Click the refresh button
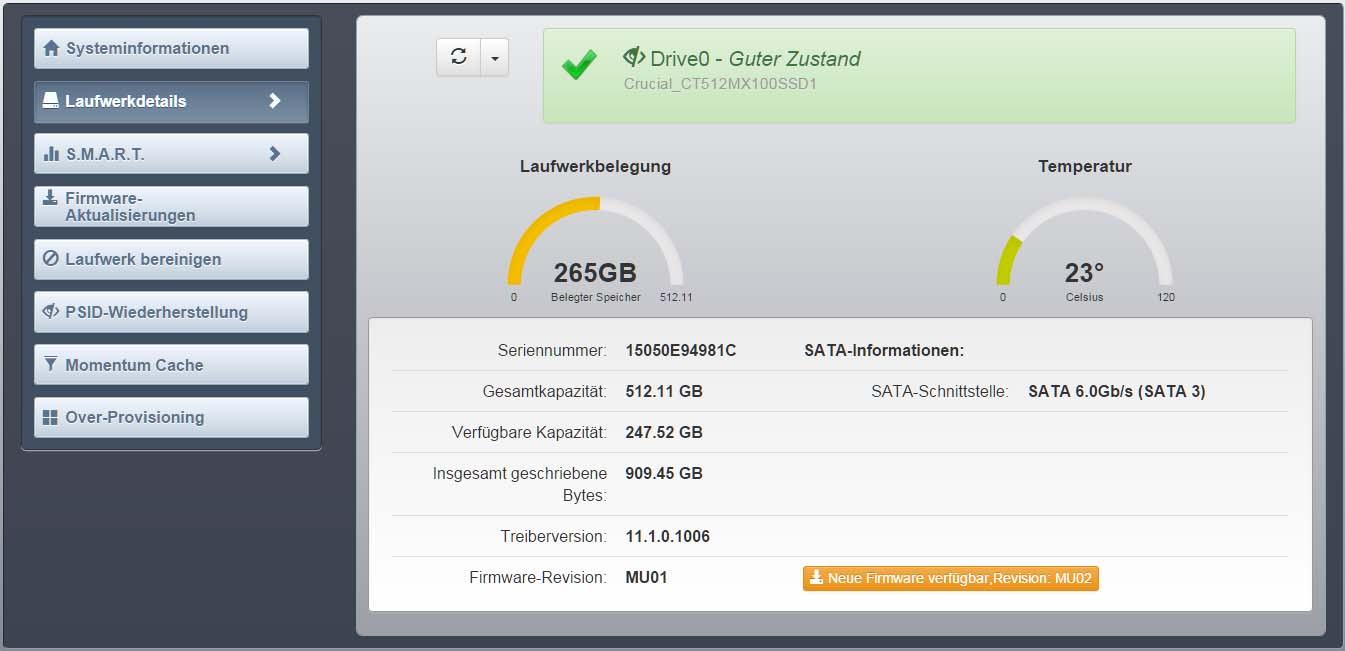Image resolution: width=1345 pixels, height=651 pixels. click(x=459, y=57)
